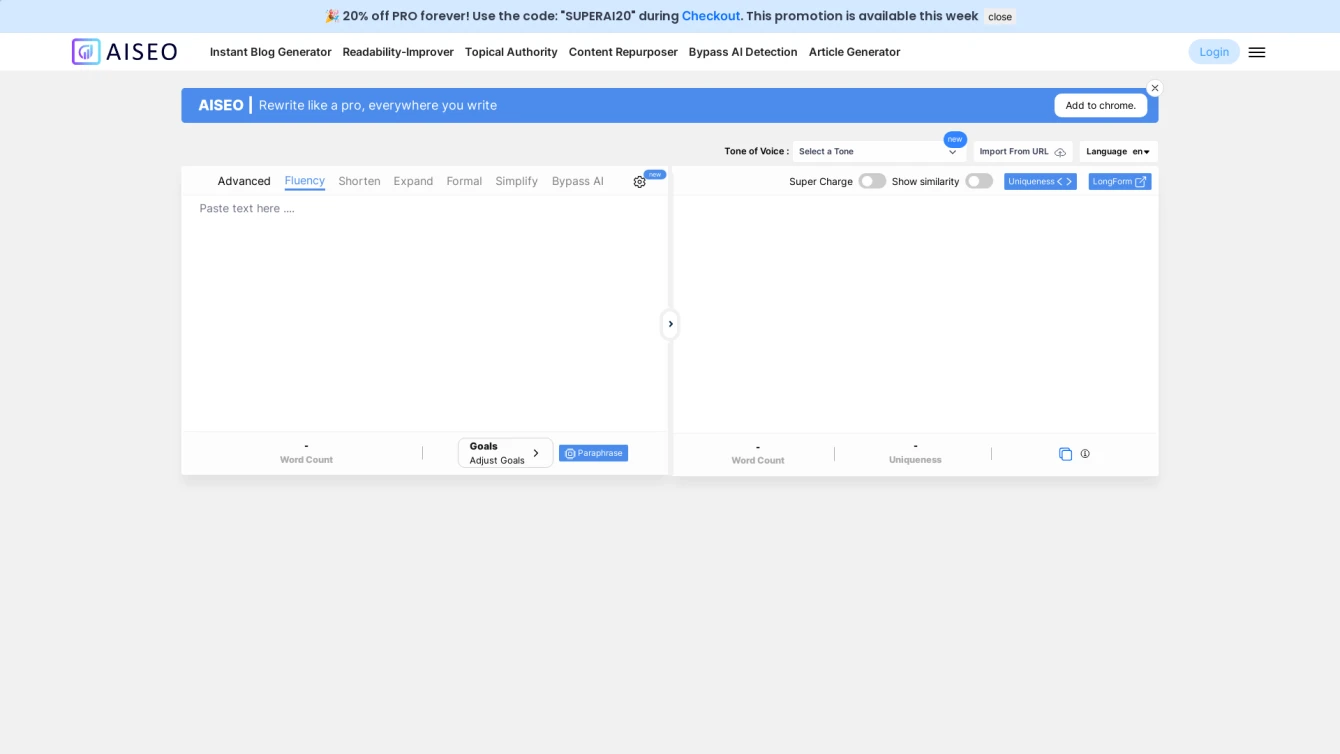Viewport: 1340px width, 754px height.
Task: Open Topical Authority menu item
Action: 511,52
